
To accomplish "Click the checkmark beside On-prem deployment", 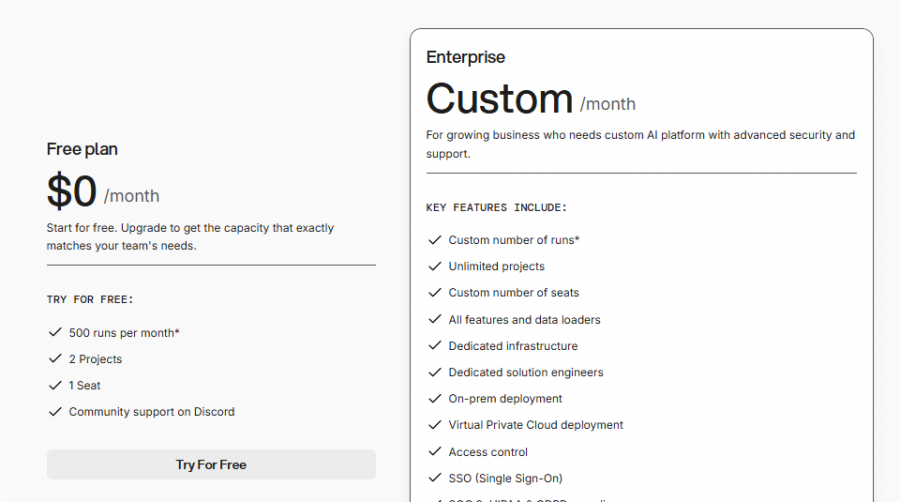I will (x=434, y=399).
